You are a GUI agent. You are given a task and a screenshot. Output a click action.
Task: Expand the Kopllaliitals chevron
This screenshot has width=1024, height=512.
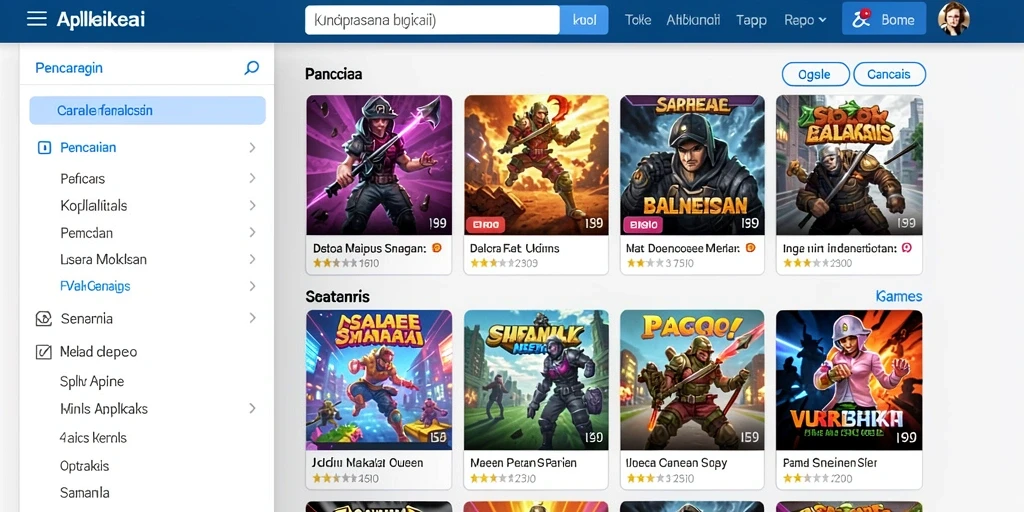coord(252,206)
